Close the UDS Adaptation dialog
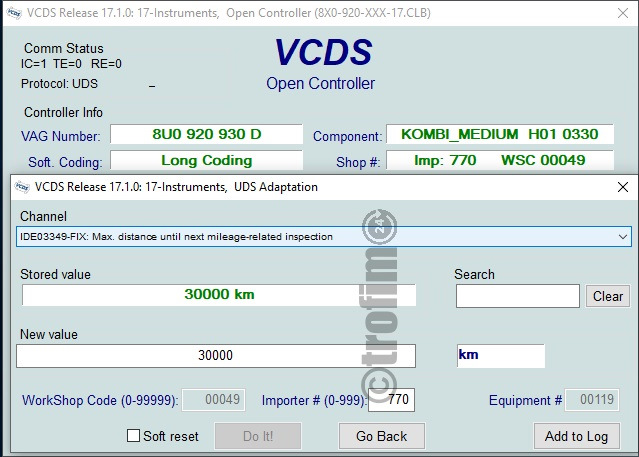This screenshot has height=457, width=639. coord(623,187)
